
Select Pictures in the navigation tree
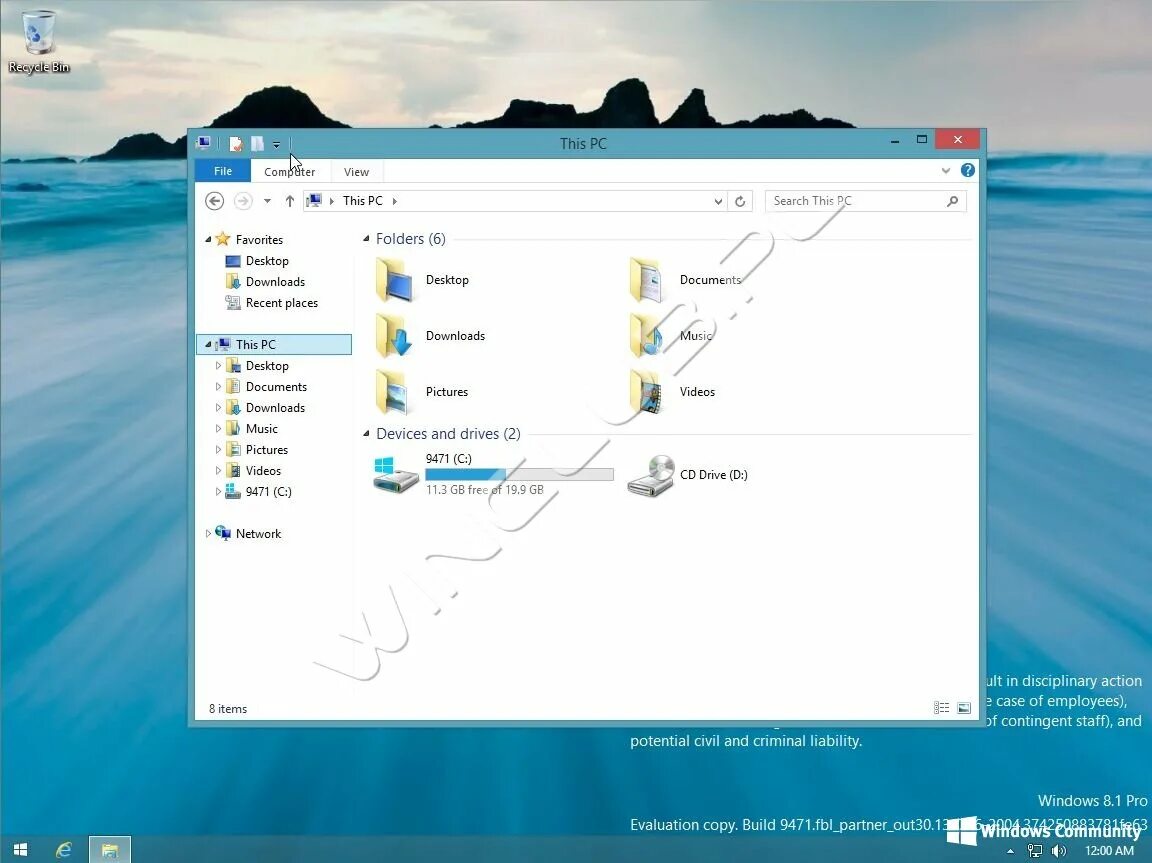[267, 449]
